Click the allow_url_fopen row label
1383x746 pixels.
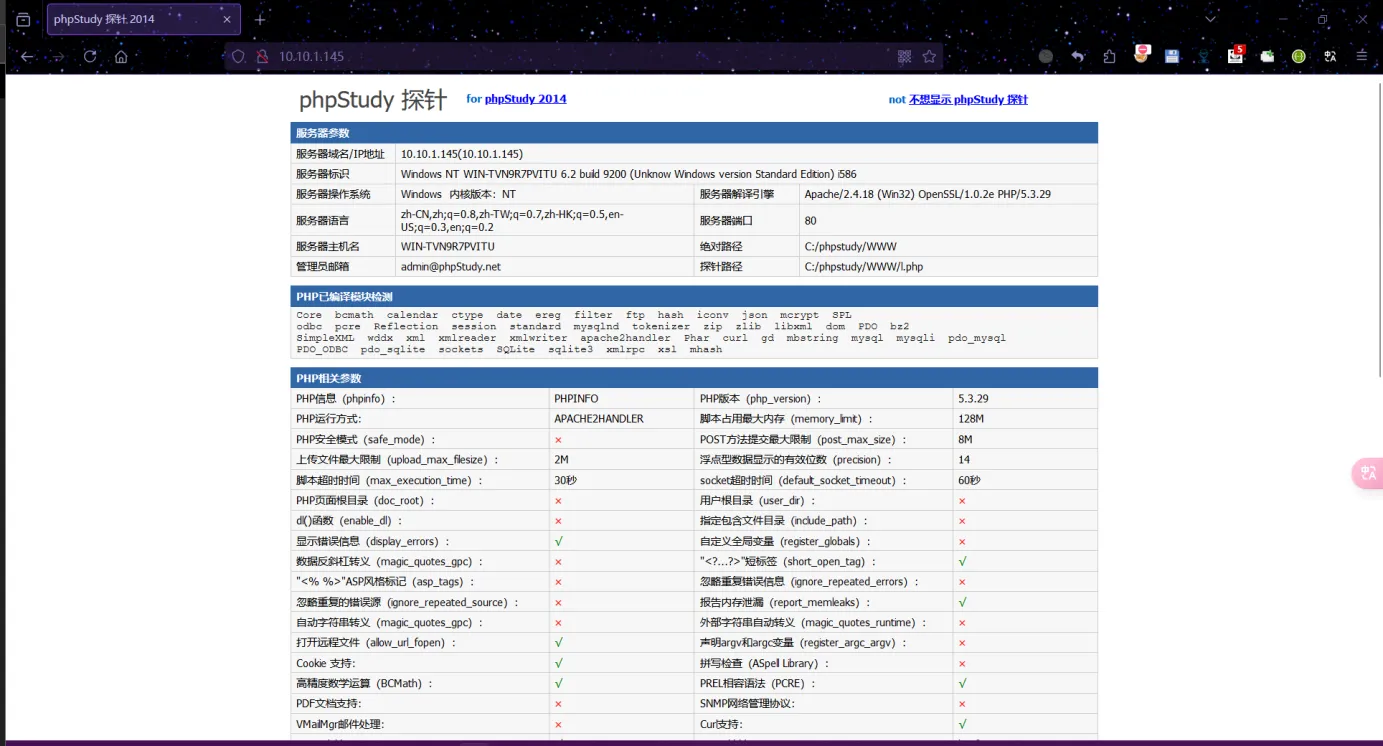point(376,643)
